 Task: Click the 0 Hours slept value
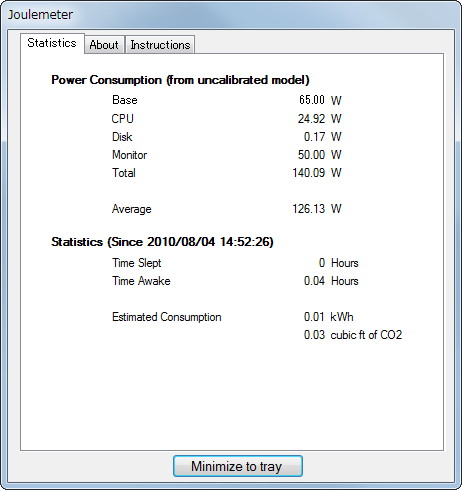pos(338,263)
